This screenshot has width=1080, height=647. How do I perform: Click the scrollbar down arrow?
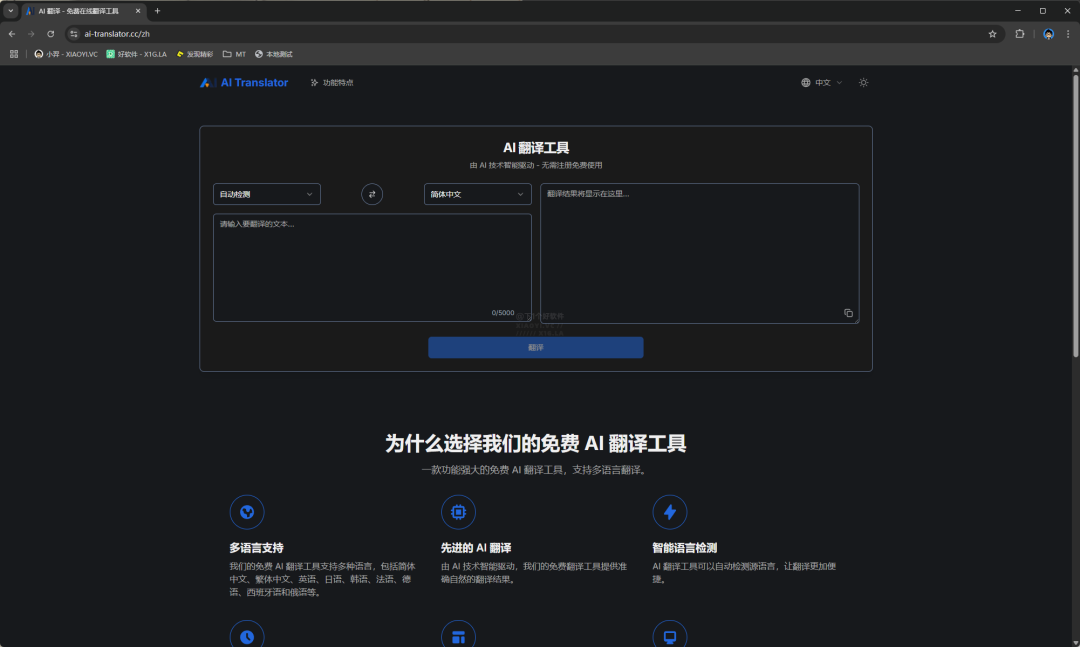[x=1075, y=642]
